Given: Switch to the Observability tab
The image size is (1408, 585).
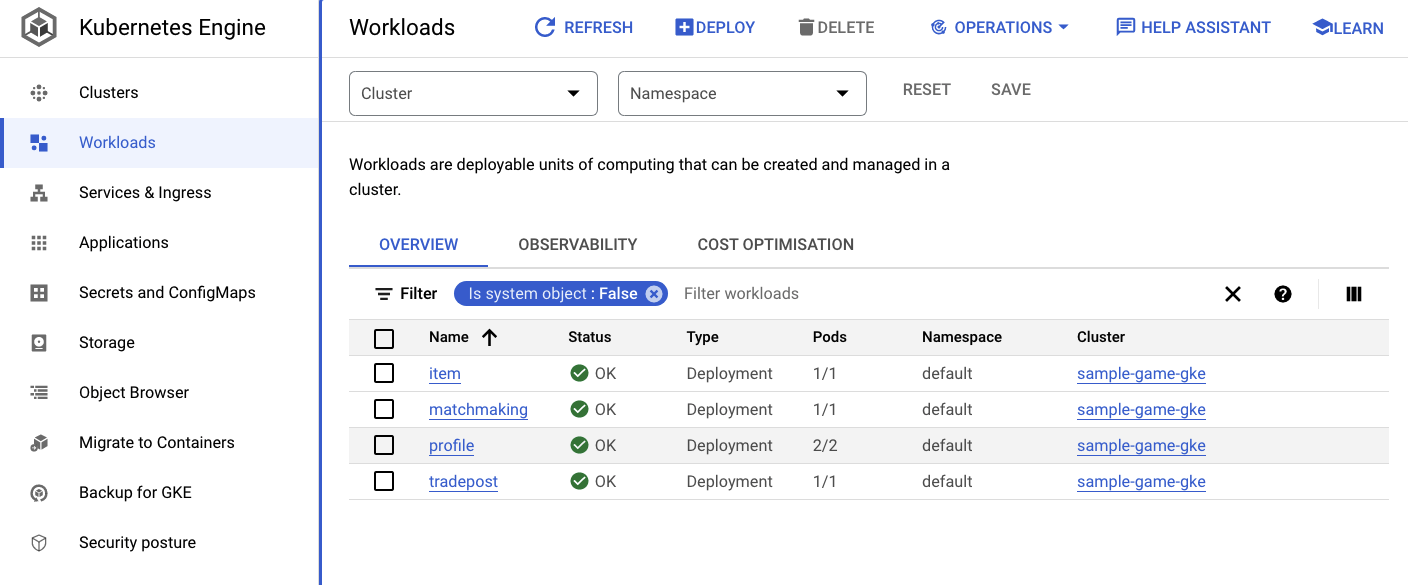Looking at the screenshot, I should pos(577,244).
